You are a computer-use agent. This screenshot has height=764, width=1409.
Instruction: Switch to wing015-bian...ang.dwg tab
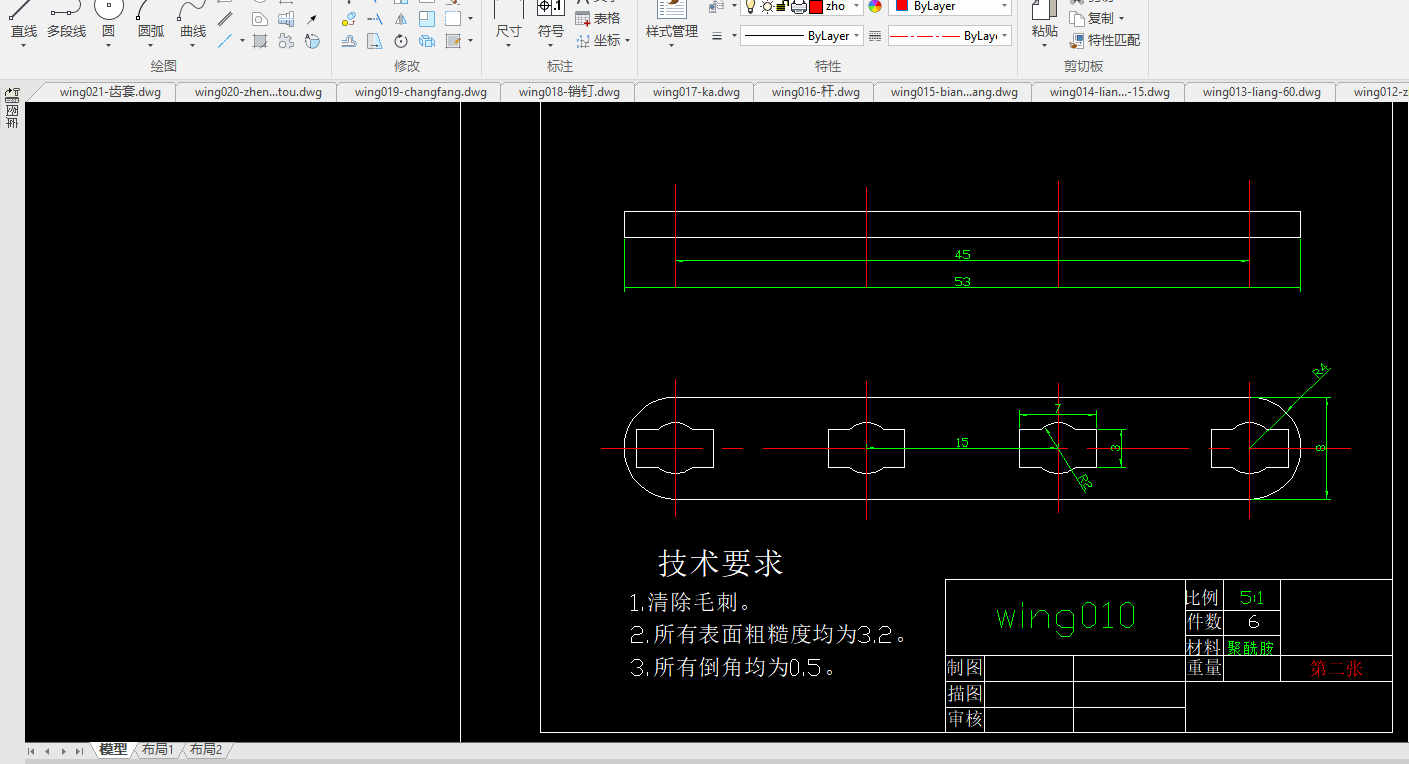pyautogui.click(x=954, y=92)
